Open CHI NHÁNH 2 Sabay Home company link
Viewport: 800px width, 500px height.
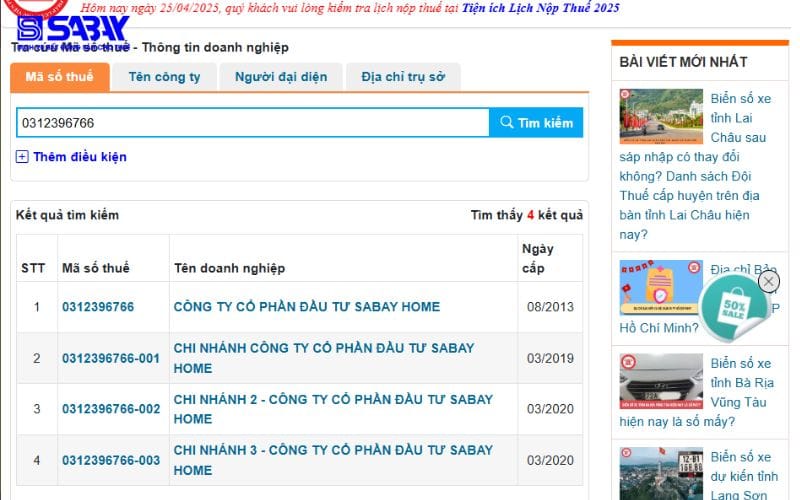click(333, 409)
